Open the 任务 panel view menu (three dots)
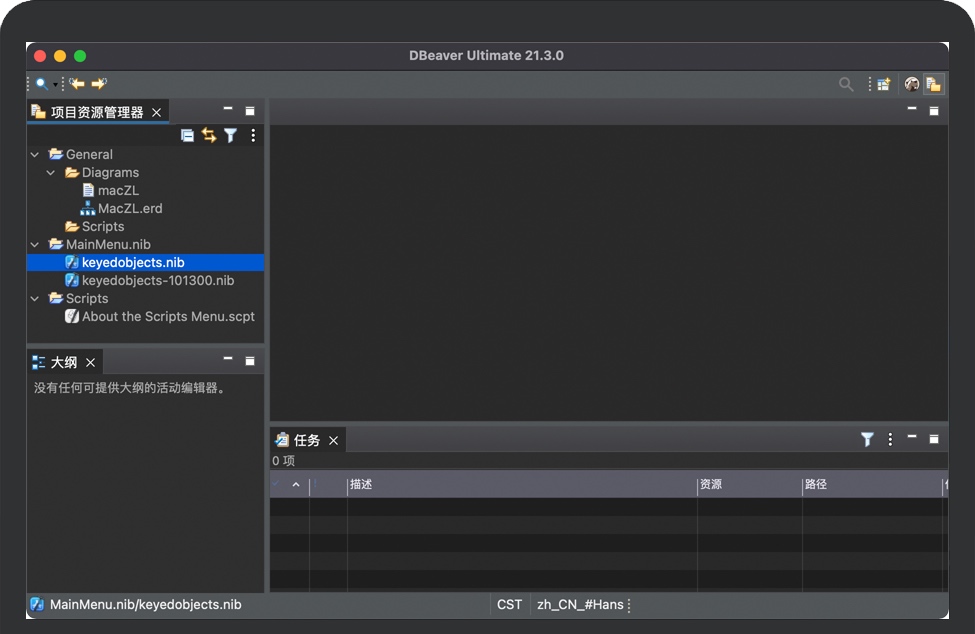The image size is (975, 634). [890, 439]
